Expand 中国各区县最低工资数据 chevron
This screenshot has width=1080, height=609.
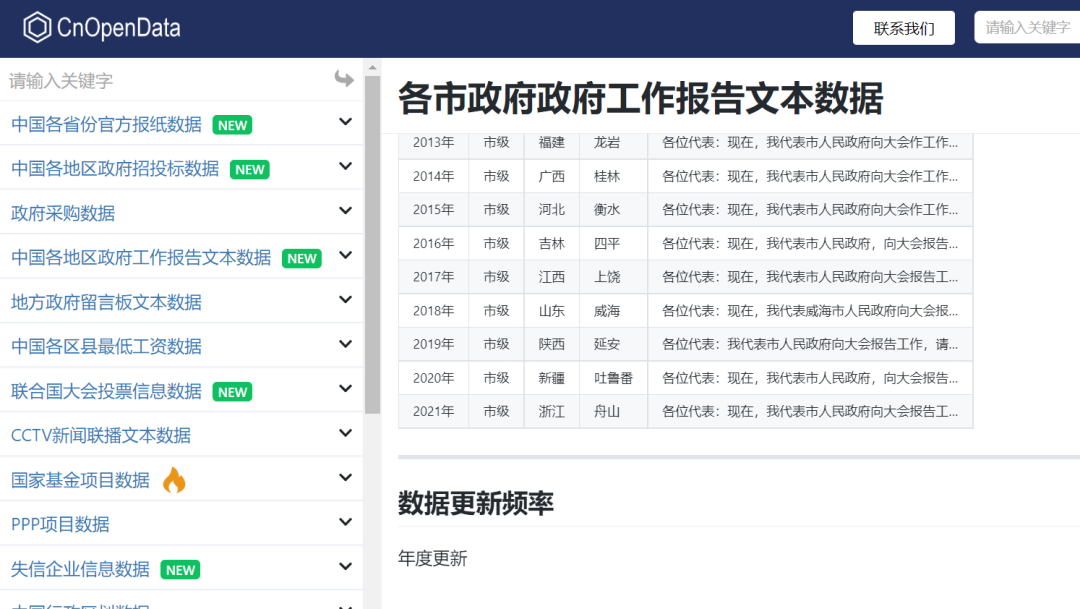(x=346, y=344)
